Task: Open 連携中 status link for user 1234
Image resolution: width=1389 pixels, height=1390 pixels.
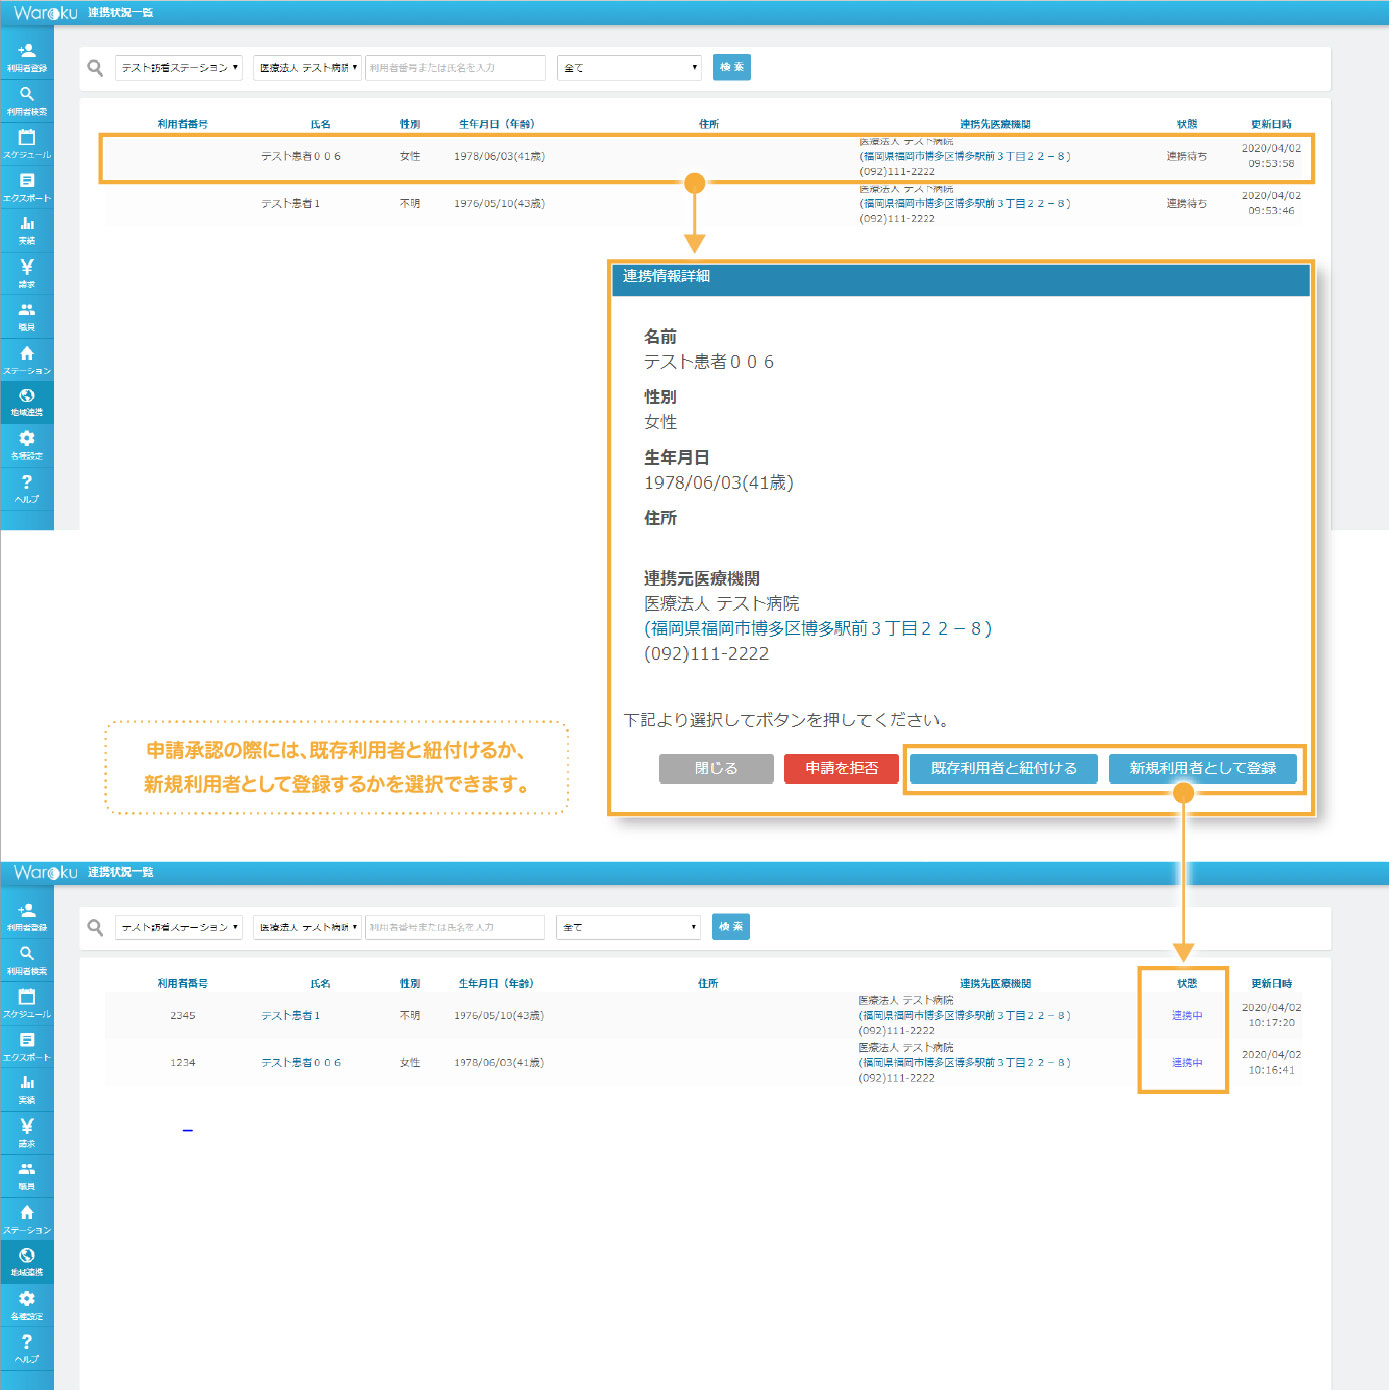Action: click(1187, 1062)
